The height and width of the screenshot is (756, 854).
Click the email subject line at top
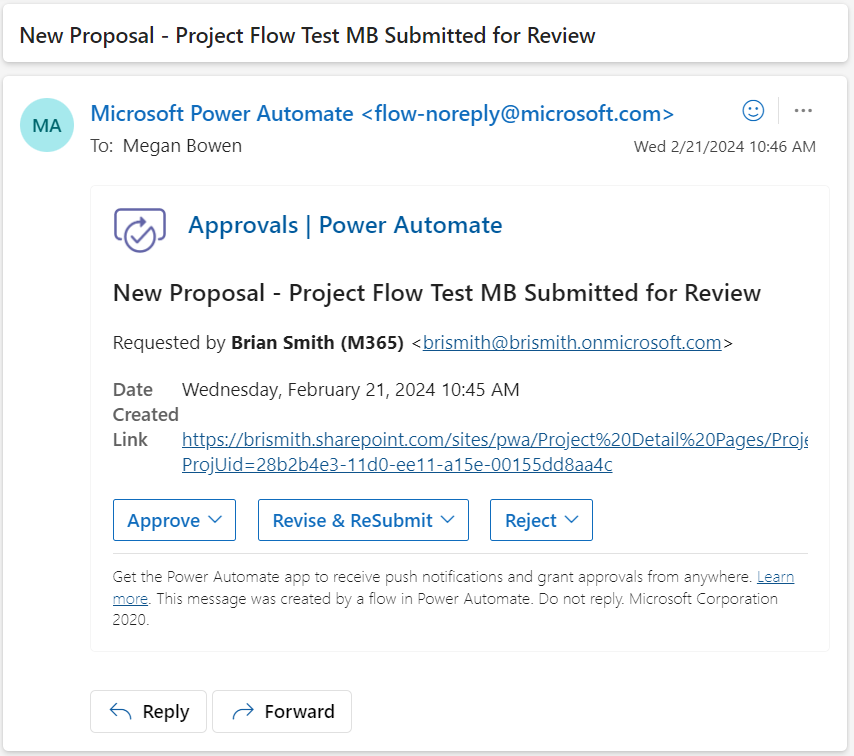pos(308,35)
